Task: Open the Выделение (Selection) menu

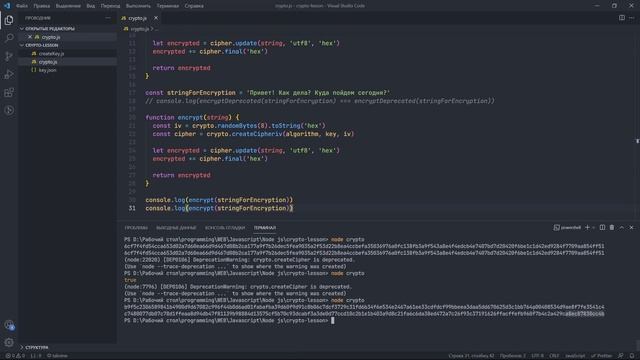Action: [68, 6]
